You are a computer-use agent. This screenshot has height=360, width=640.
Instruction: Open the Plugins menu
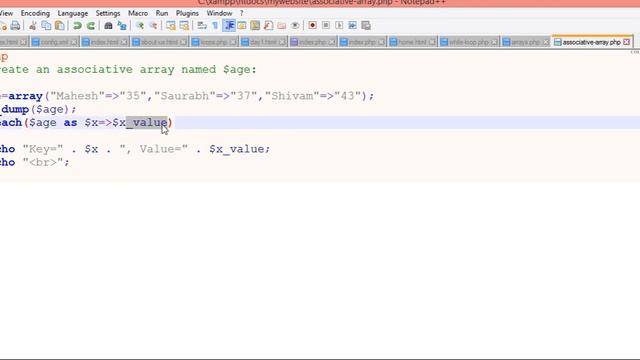187,13
